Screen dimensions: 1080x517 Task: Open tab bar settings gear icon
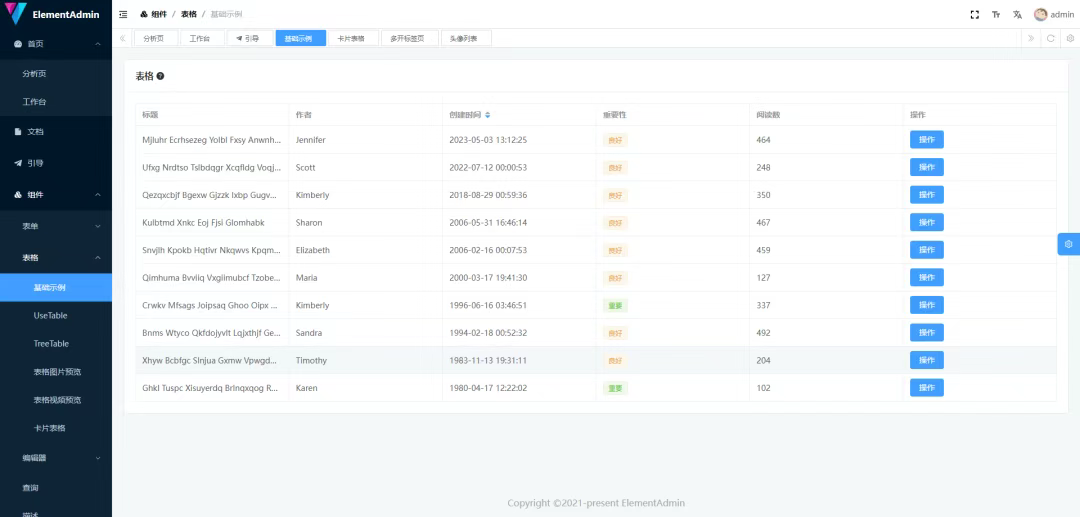coord(1070,39)
